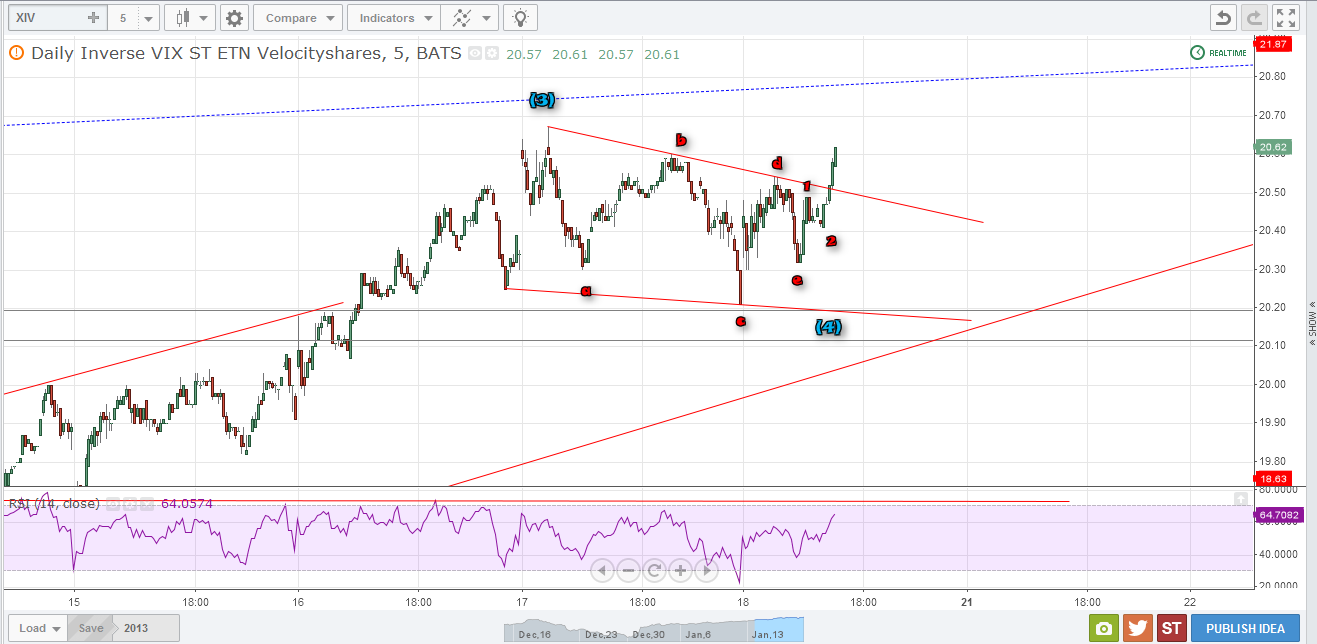
Task: Zoom in using the plus chart control
Action: pyautogui.click(x=680, y=571)
